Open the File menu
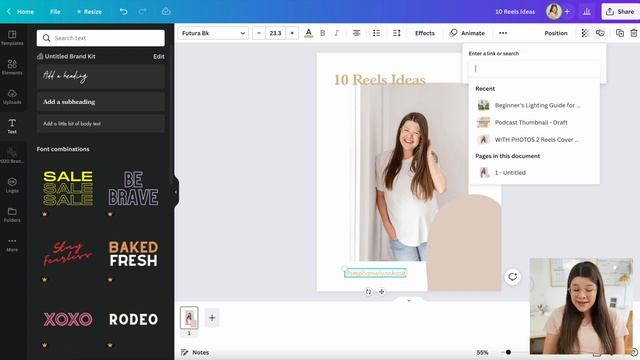 click(x=55, y=11)
